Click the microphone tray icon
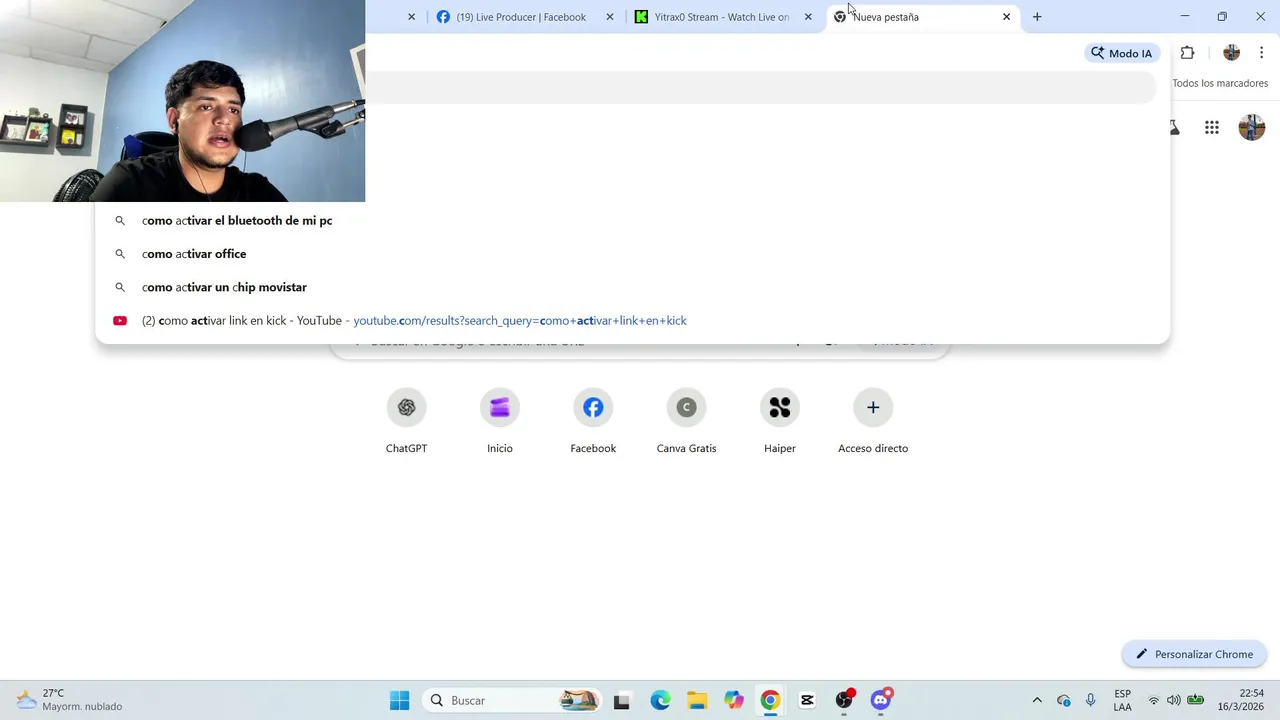 1090,700
